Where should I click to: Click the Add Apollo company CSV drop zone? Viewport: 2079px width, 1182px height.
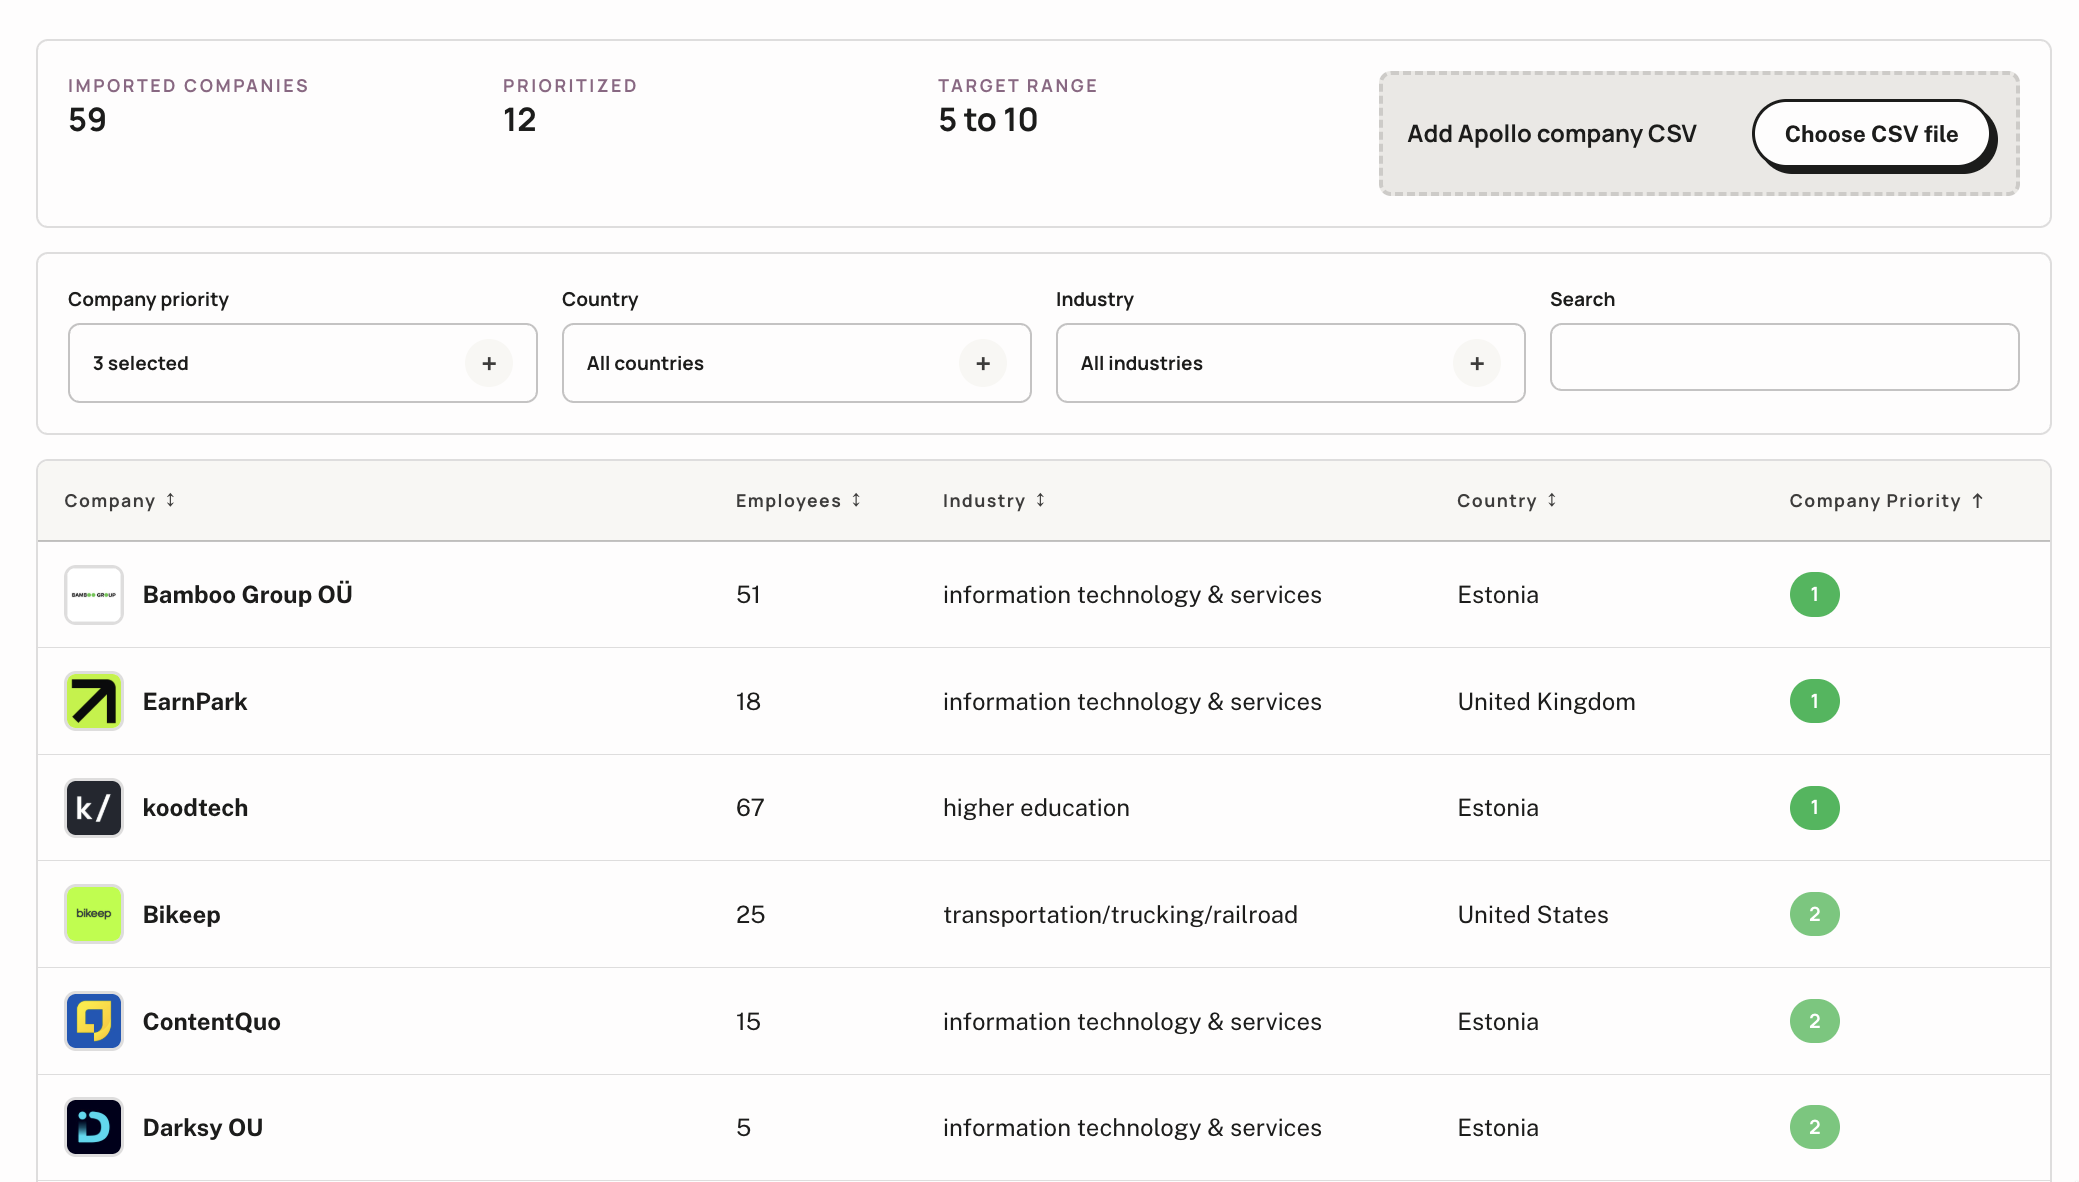click(1699, 134)
